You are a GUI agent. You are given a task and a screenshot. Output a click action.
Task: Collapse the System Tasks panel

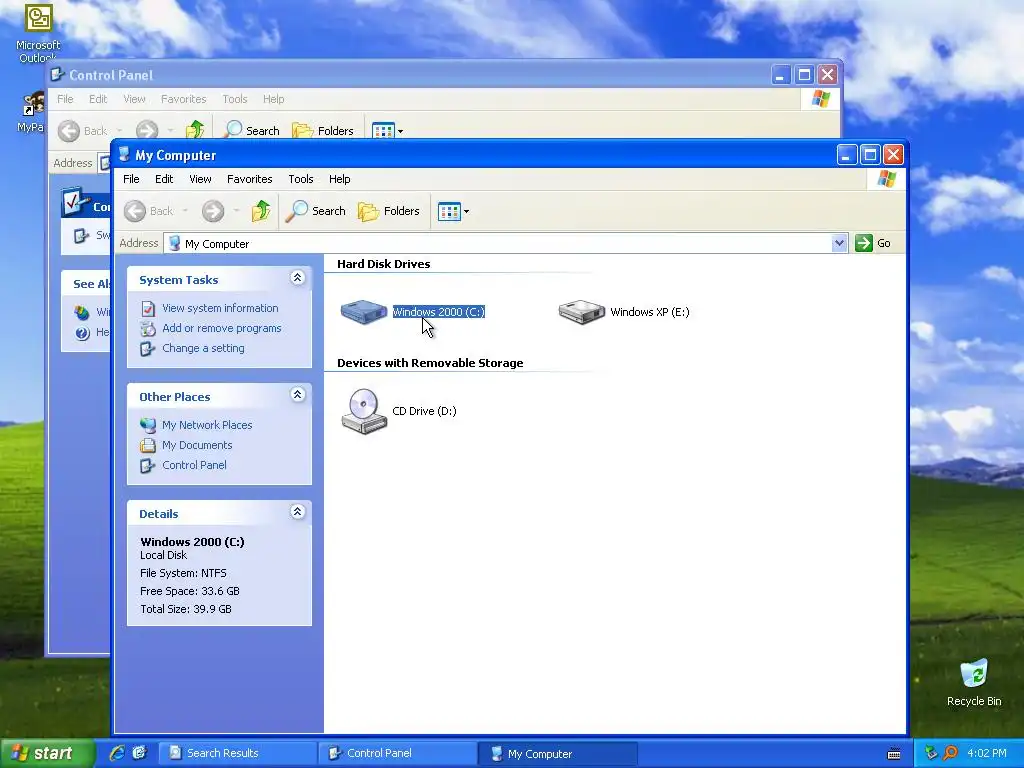297,278
